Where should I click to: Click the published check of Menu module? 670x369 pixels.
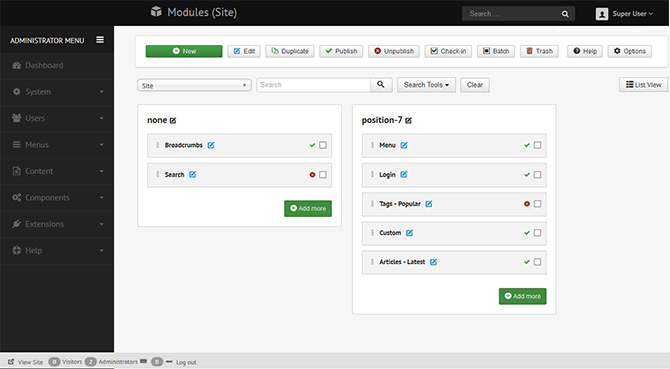click(x=527, y=145)
